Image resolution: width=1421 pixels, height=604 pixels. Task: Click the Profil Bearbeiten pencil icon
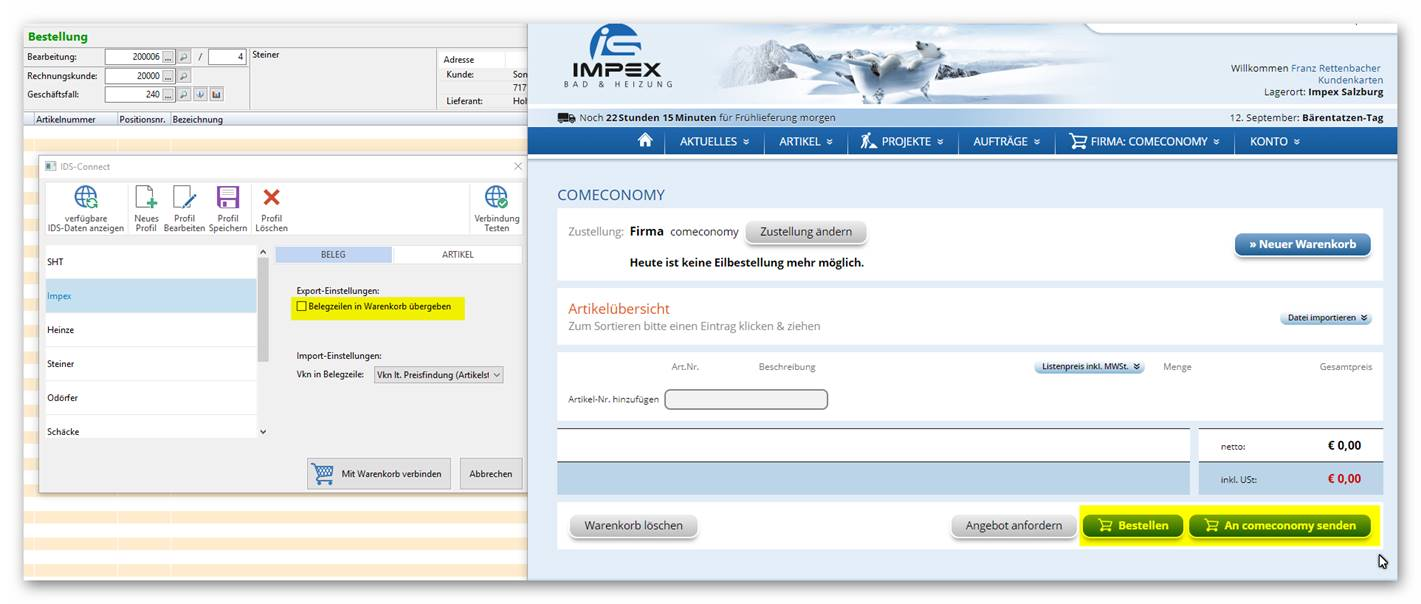point(184,197)
